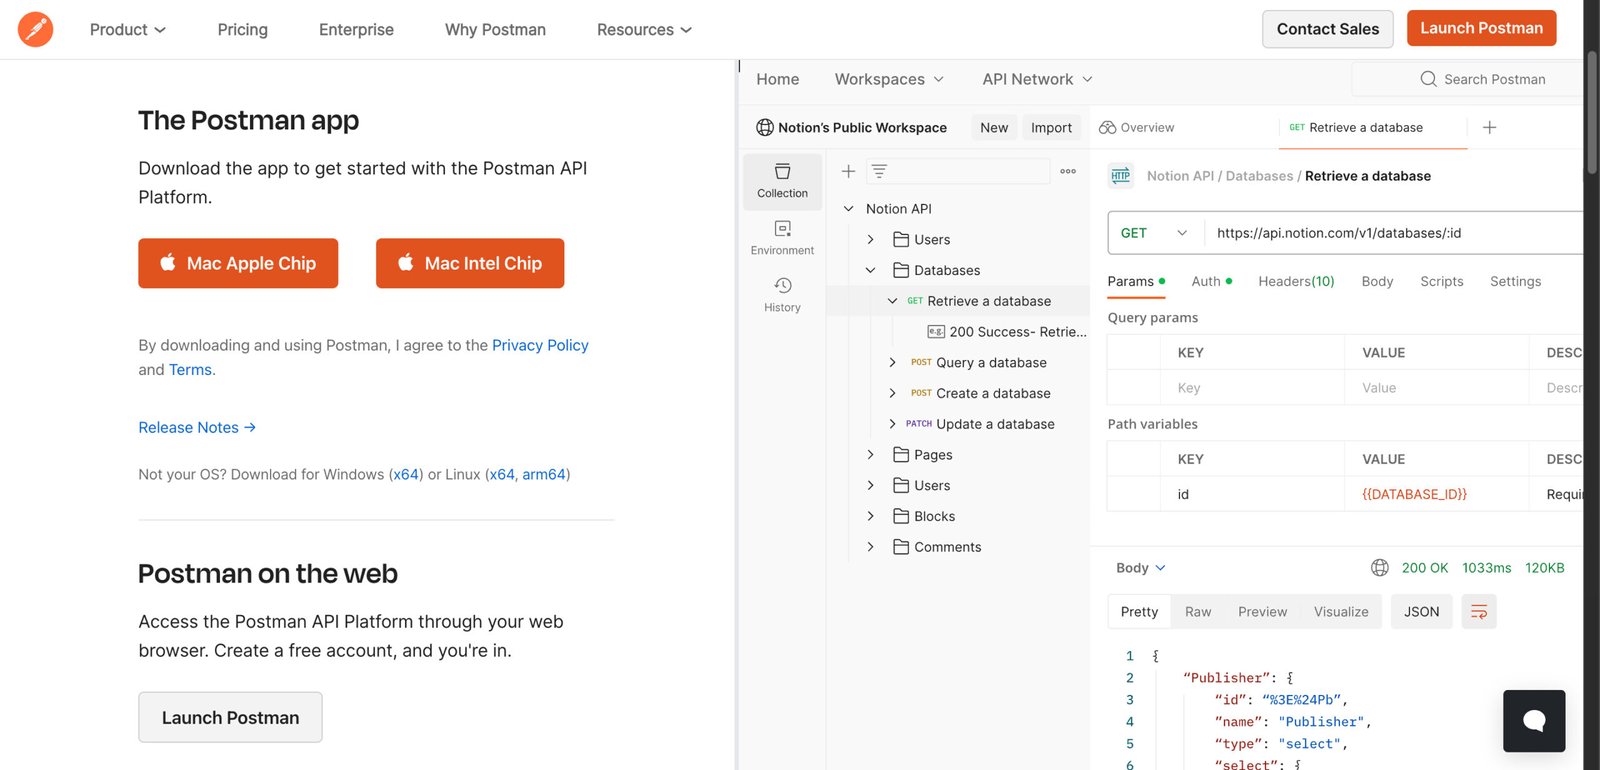
Task: Click the plus icon to add collection
Action: coord(848,171)
